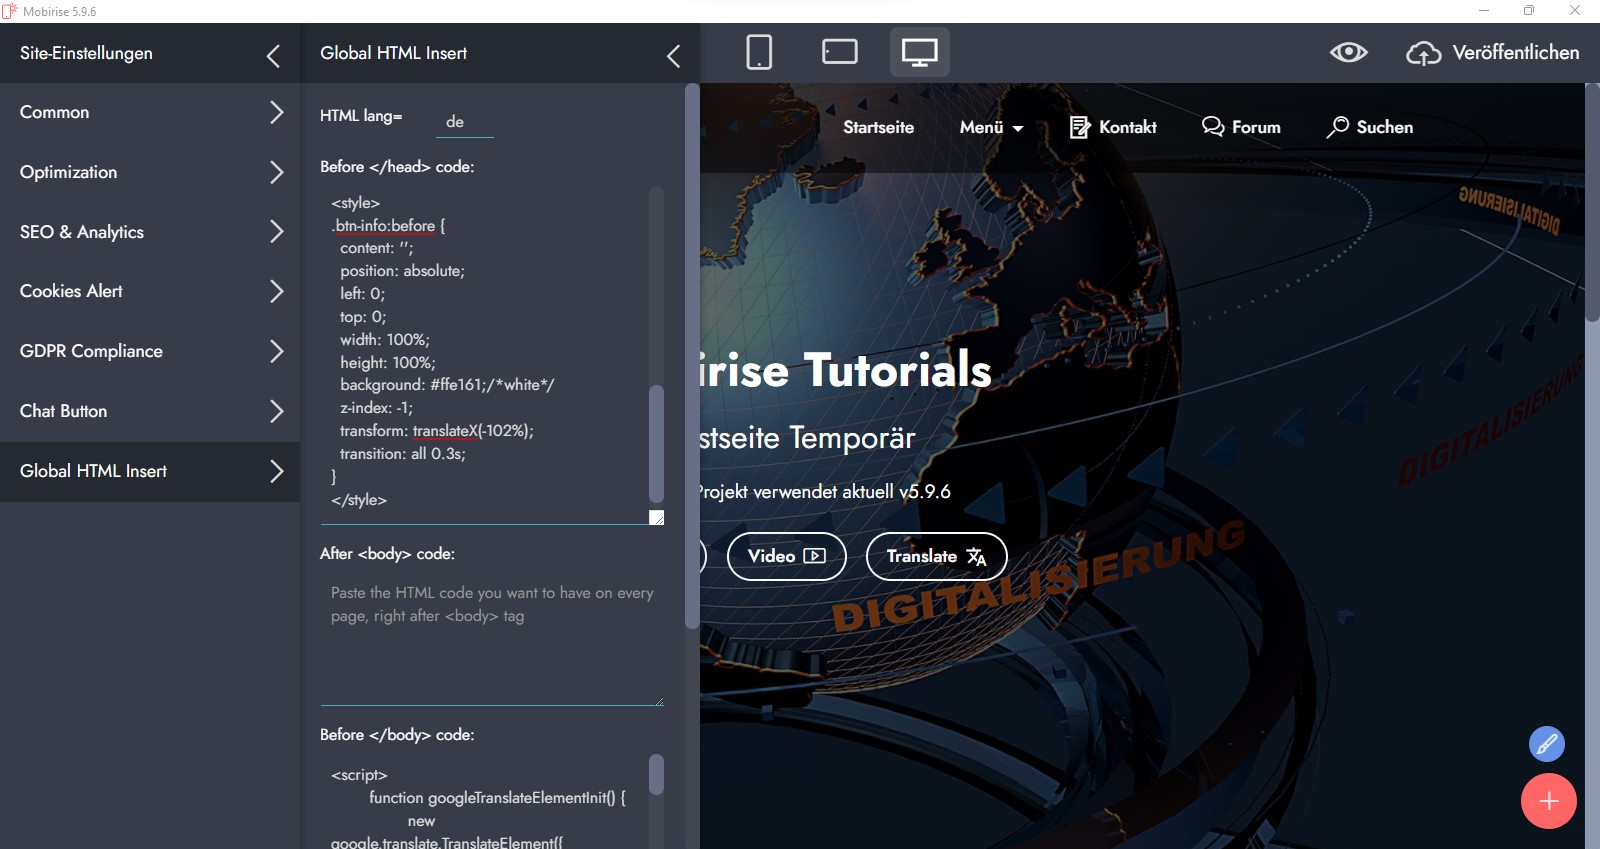1600x849 pixels.
Task: Click the head code textarea scrollbar
Action: 656,443
